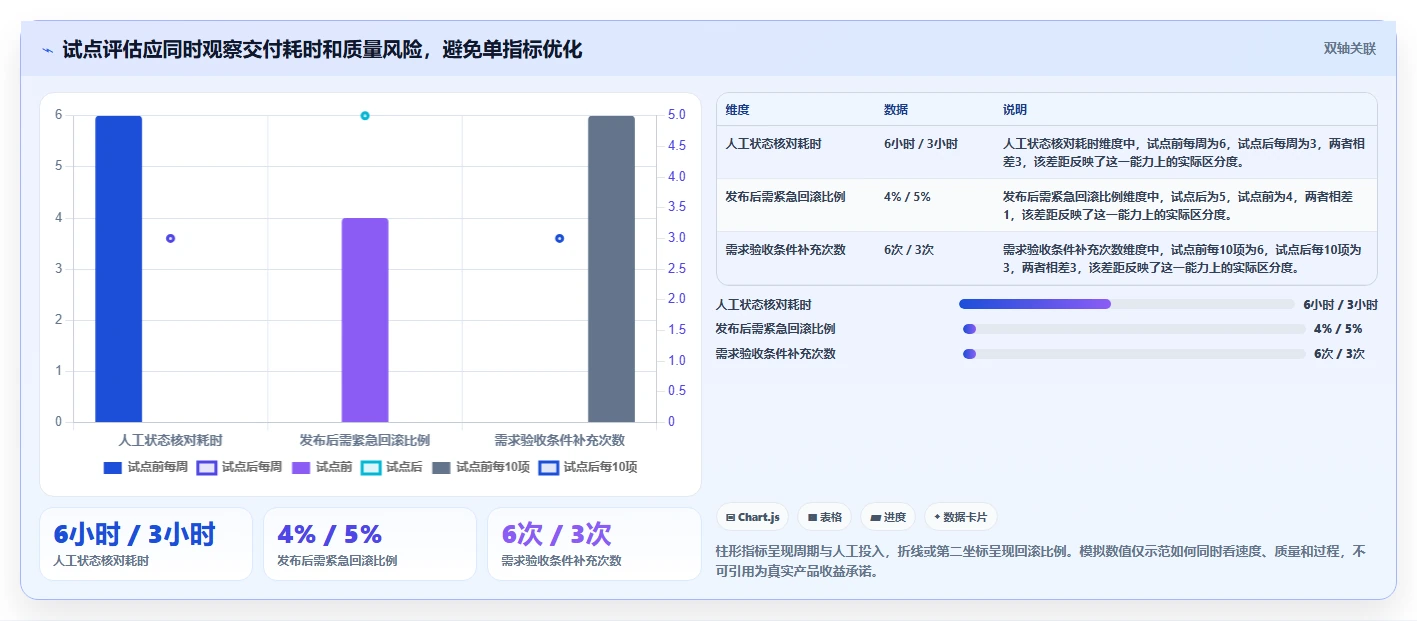Image resolution: width=1417 pixels, height=621 pixels.
Task: Toggle the cyan 试点后 legend item
Action: (392, 467)
